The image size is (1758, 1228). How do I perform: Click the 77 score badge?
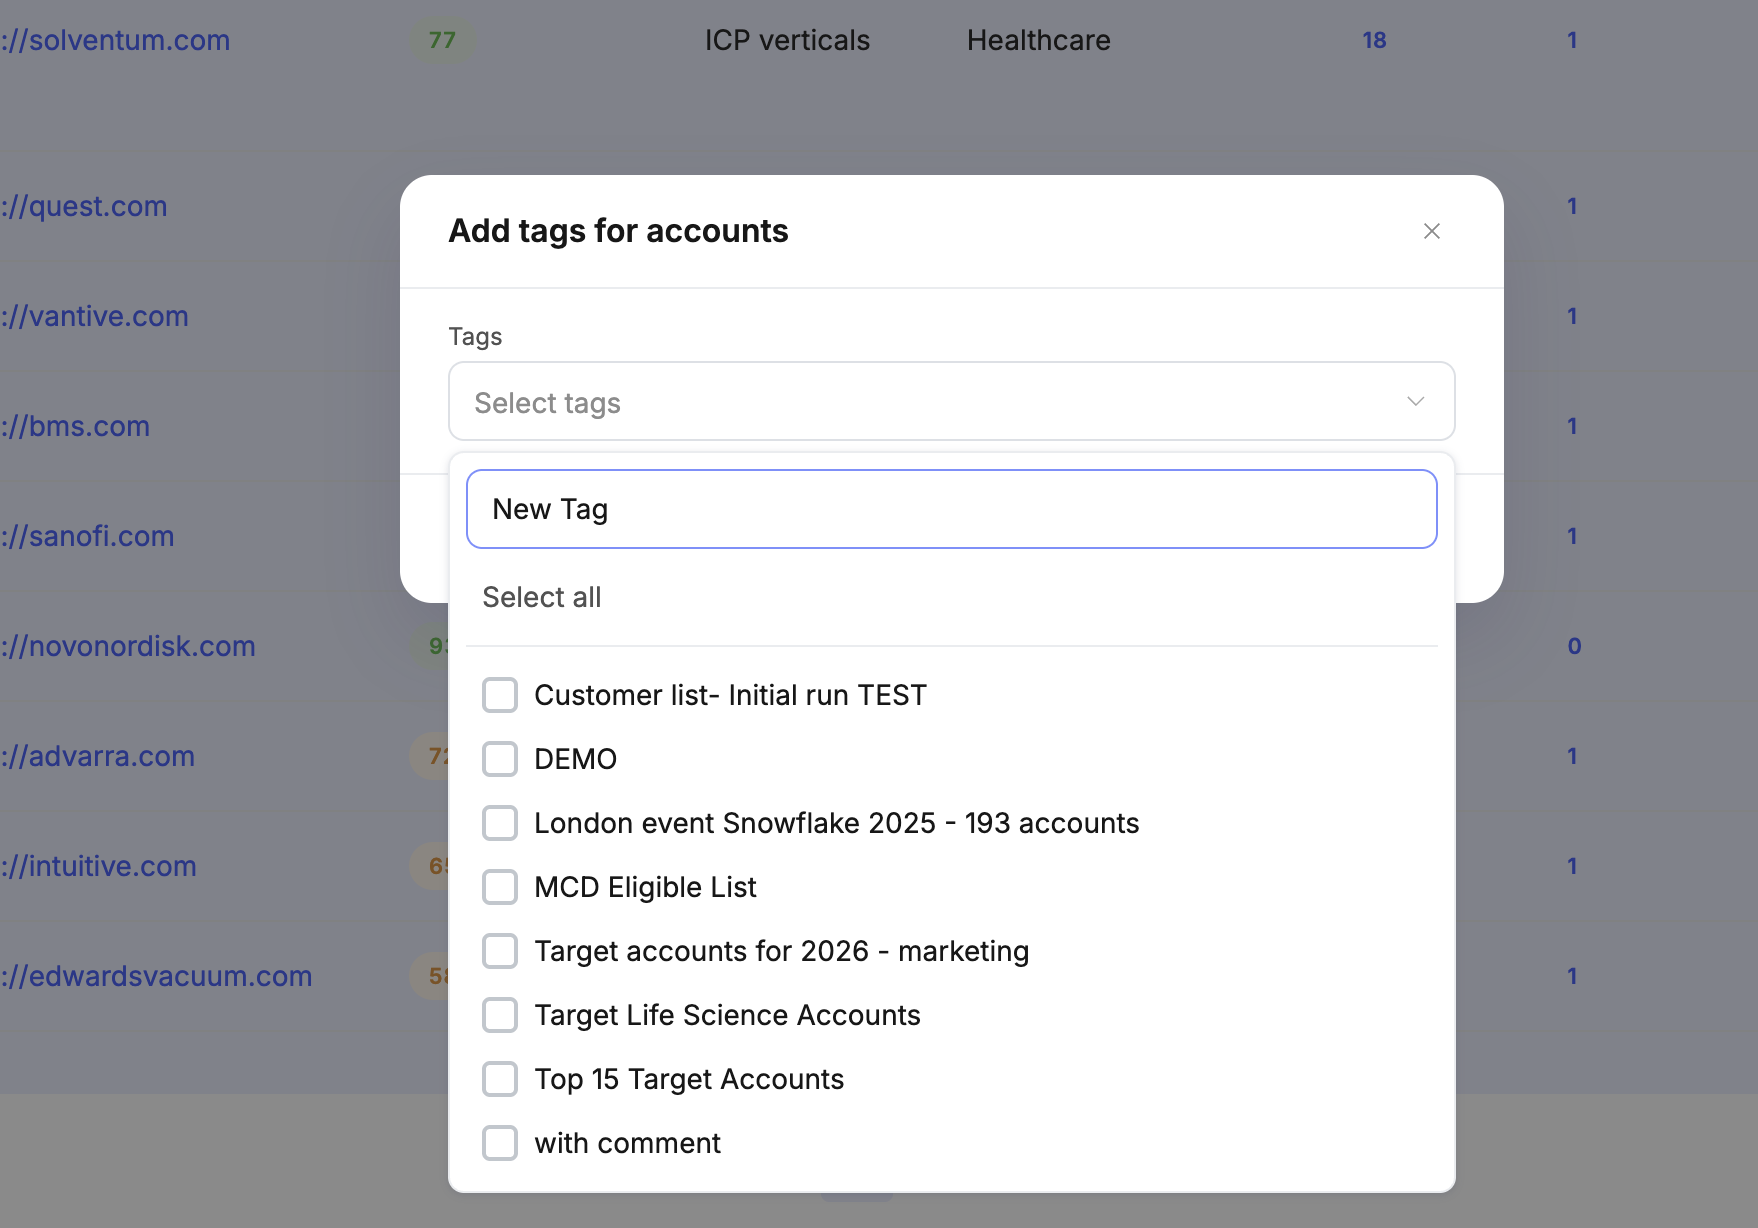point(442,40)
